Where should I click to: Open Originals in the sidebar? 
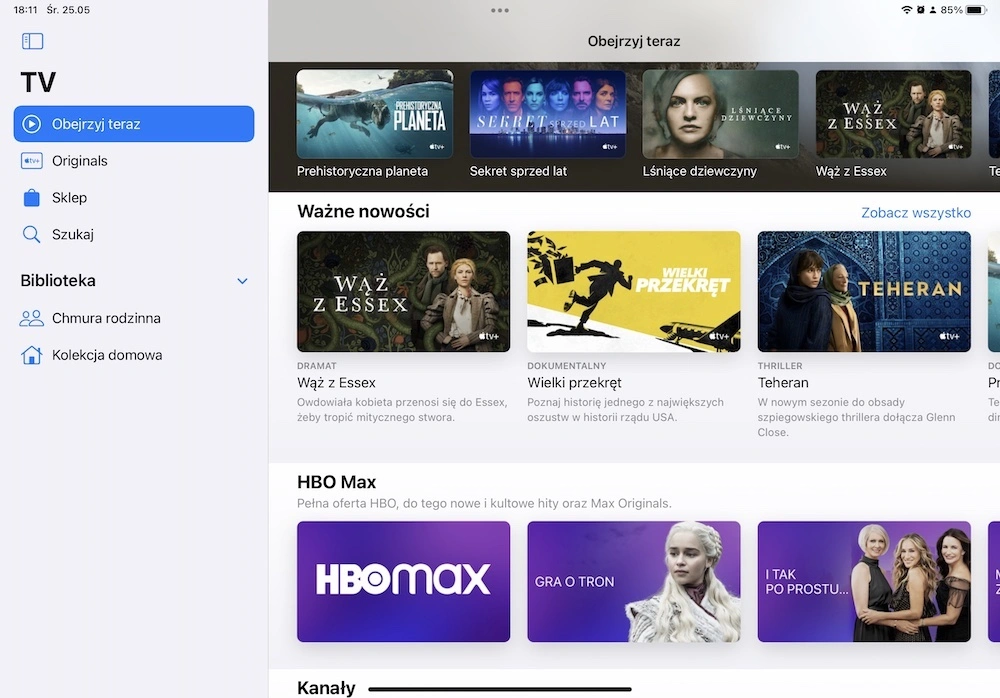click(134, 161)
